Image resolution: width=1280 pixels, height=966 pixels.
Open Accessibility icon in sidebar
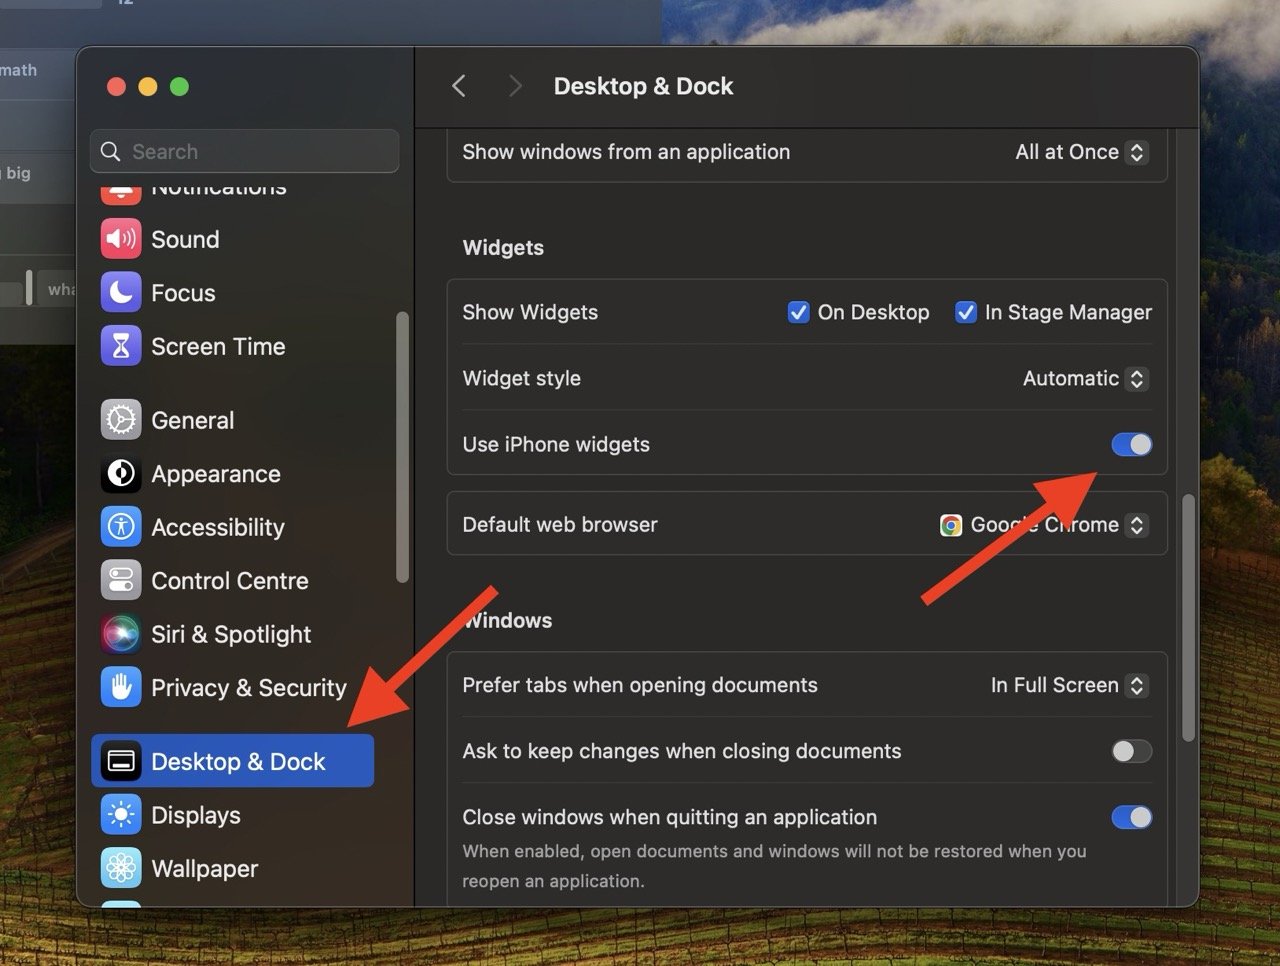pyautogui.click(x=121, y=527)
